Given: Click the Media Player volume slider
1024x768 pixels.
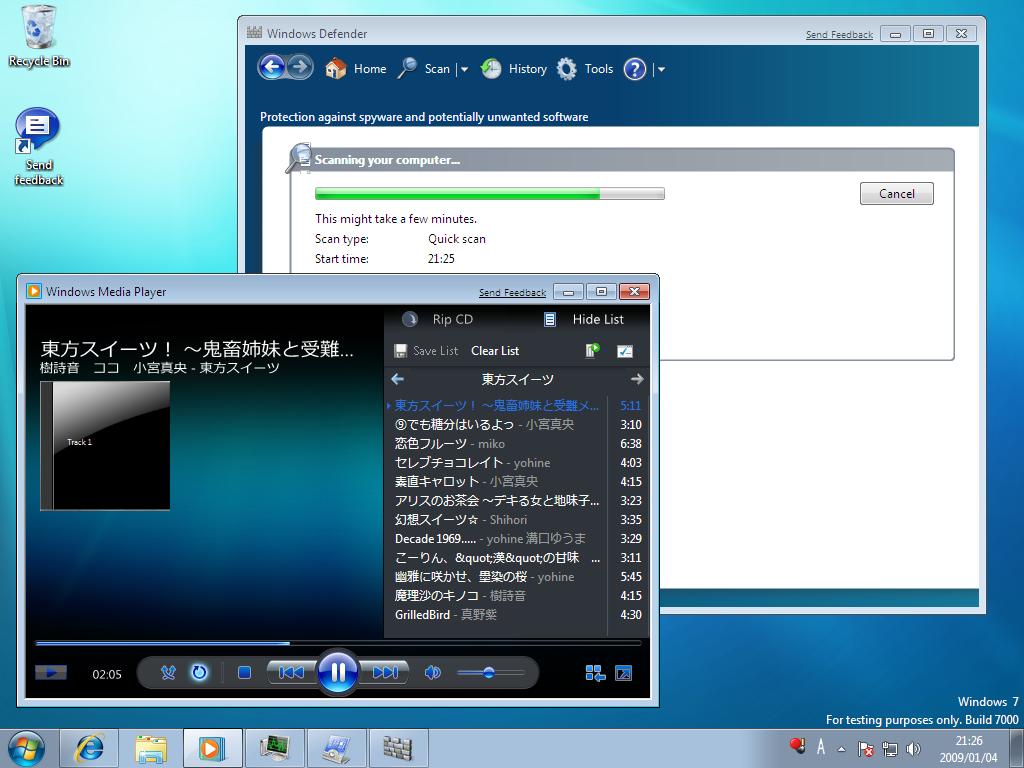Looking at the screenshot, I should coord(490,673).
